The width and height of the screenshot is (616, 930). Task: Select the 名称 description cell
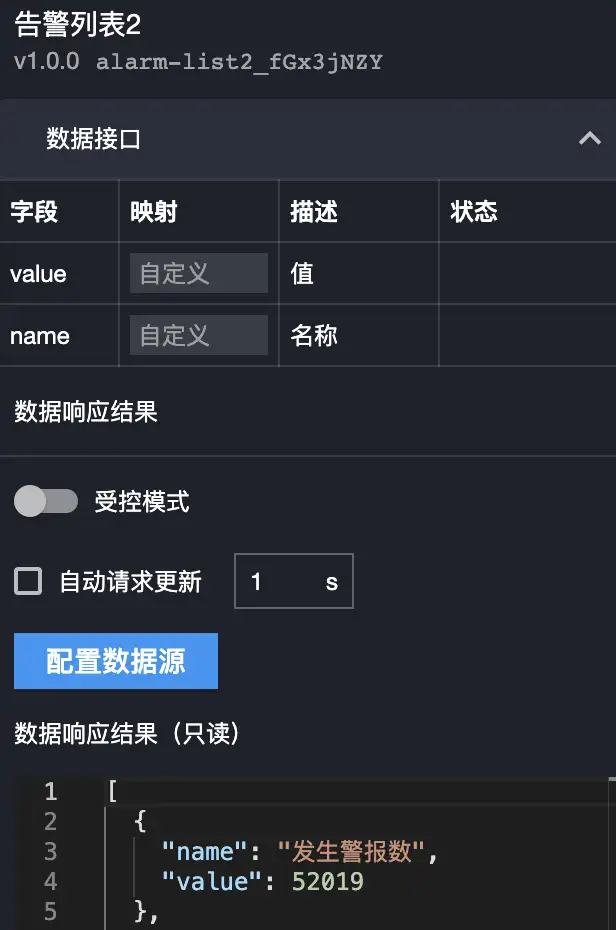coord(314,335)
